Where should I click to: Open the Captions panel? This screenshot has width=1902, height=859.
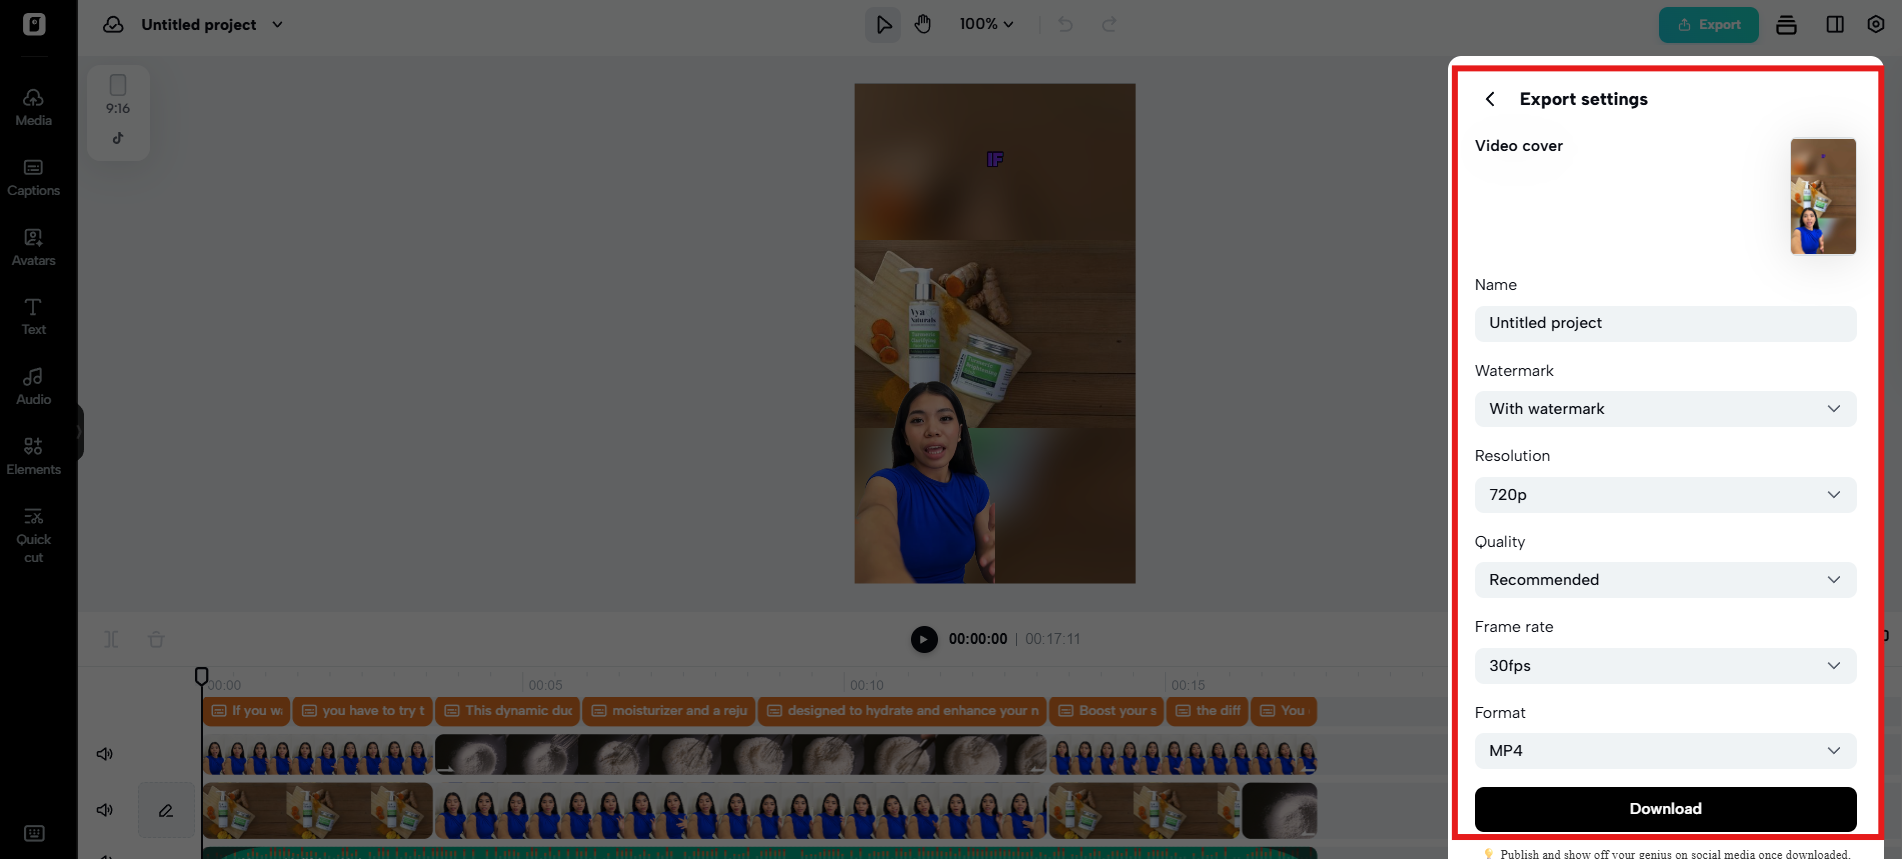pos(33,177)
